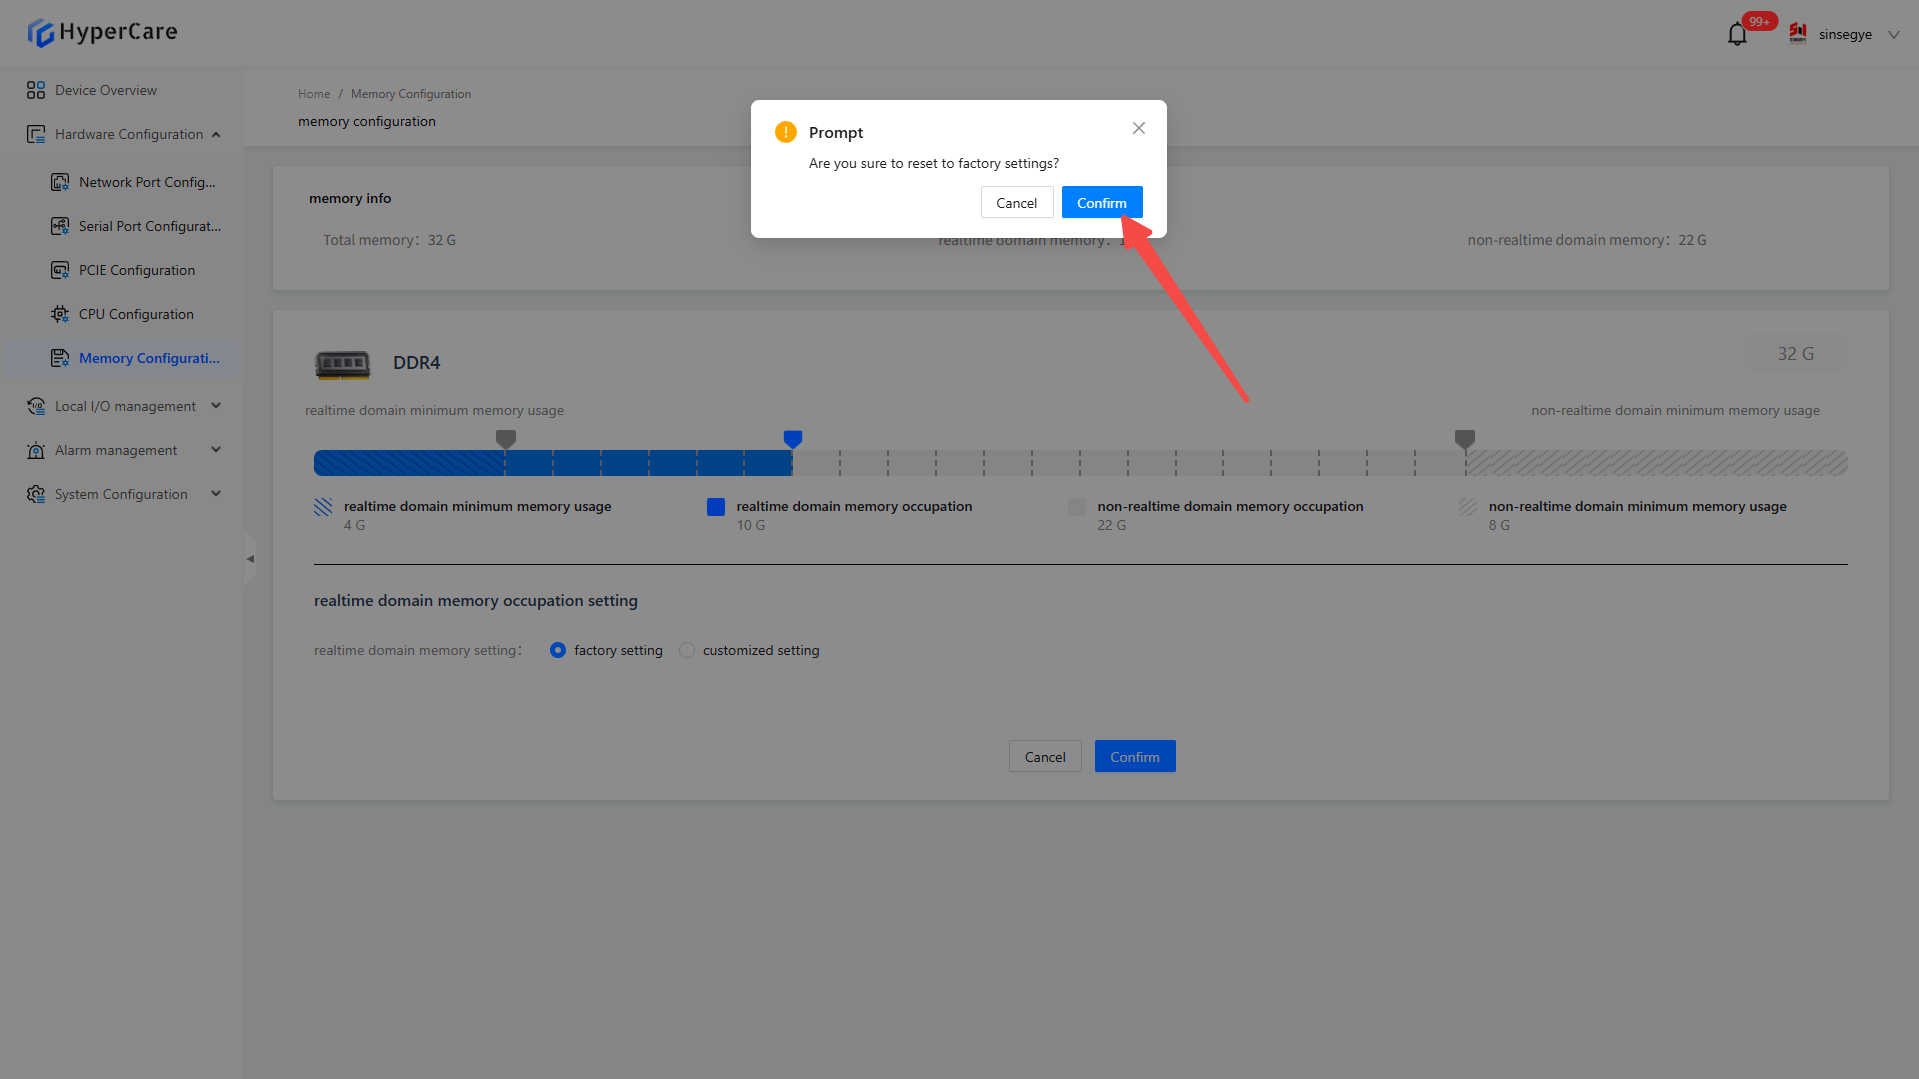Select the factory setting radio button
The width and height of the screenshot is (1919, 1079).
[558, 650]
